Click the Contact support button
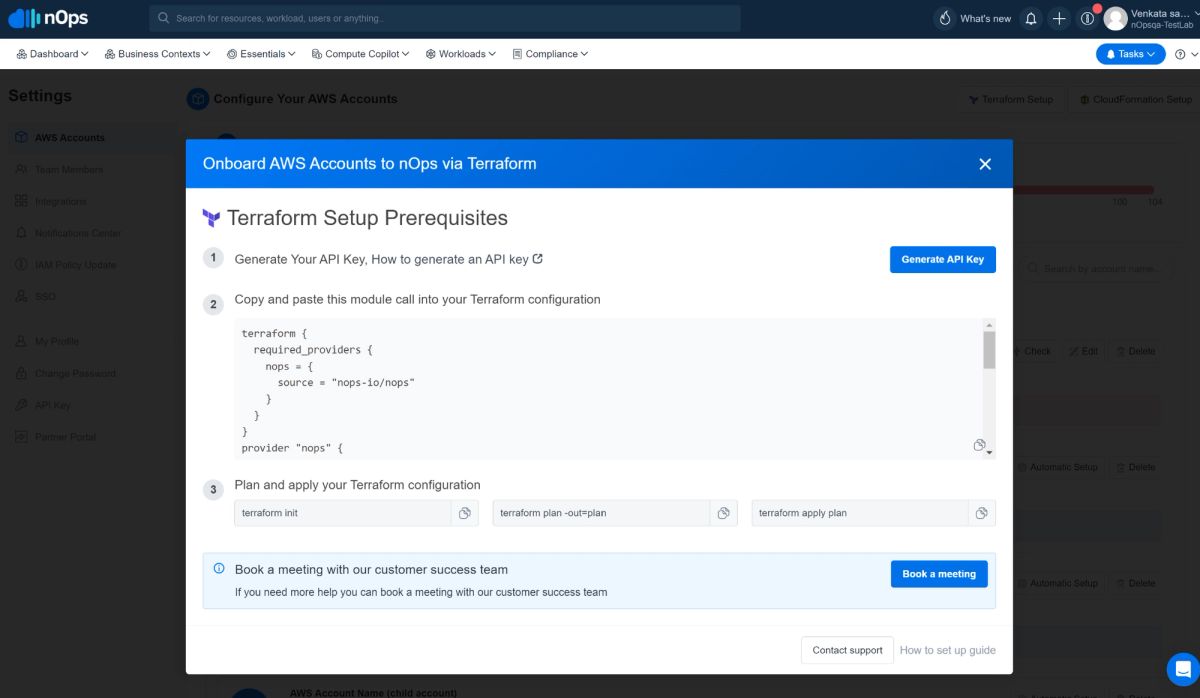The width and height of the screenshot is (1200, 698). point(847,650)
